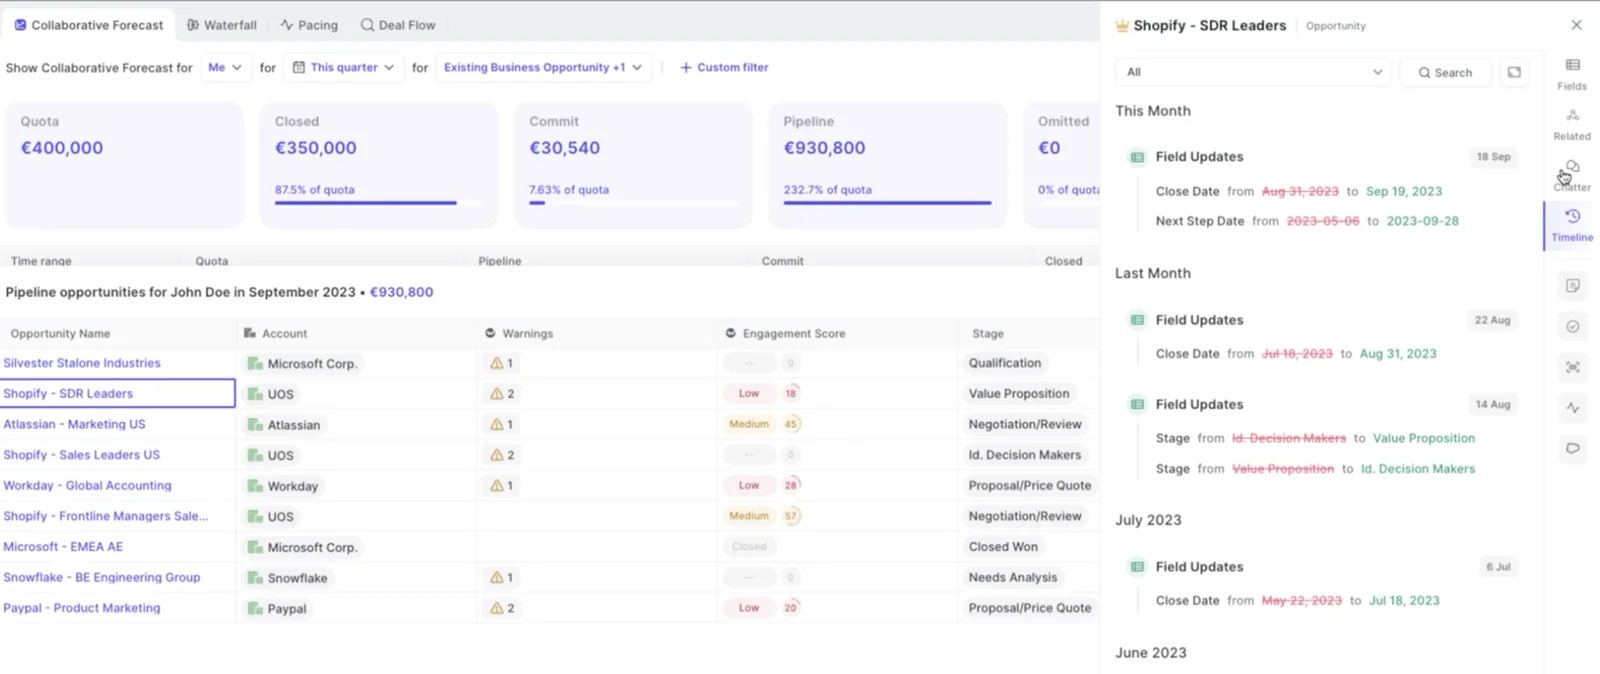Switch to the Pacing tab
Viewport: 1600px width, 674px height.
309,25
